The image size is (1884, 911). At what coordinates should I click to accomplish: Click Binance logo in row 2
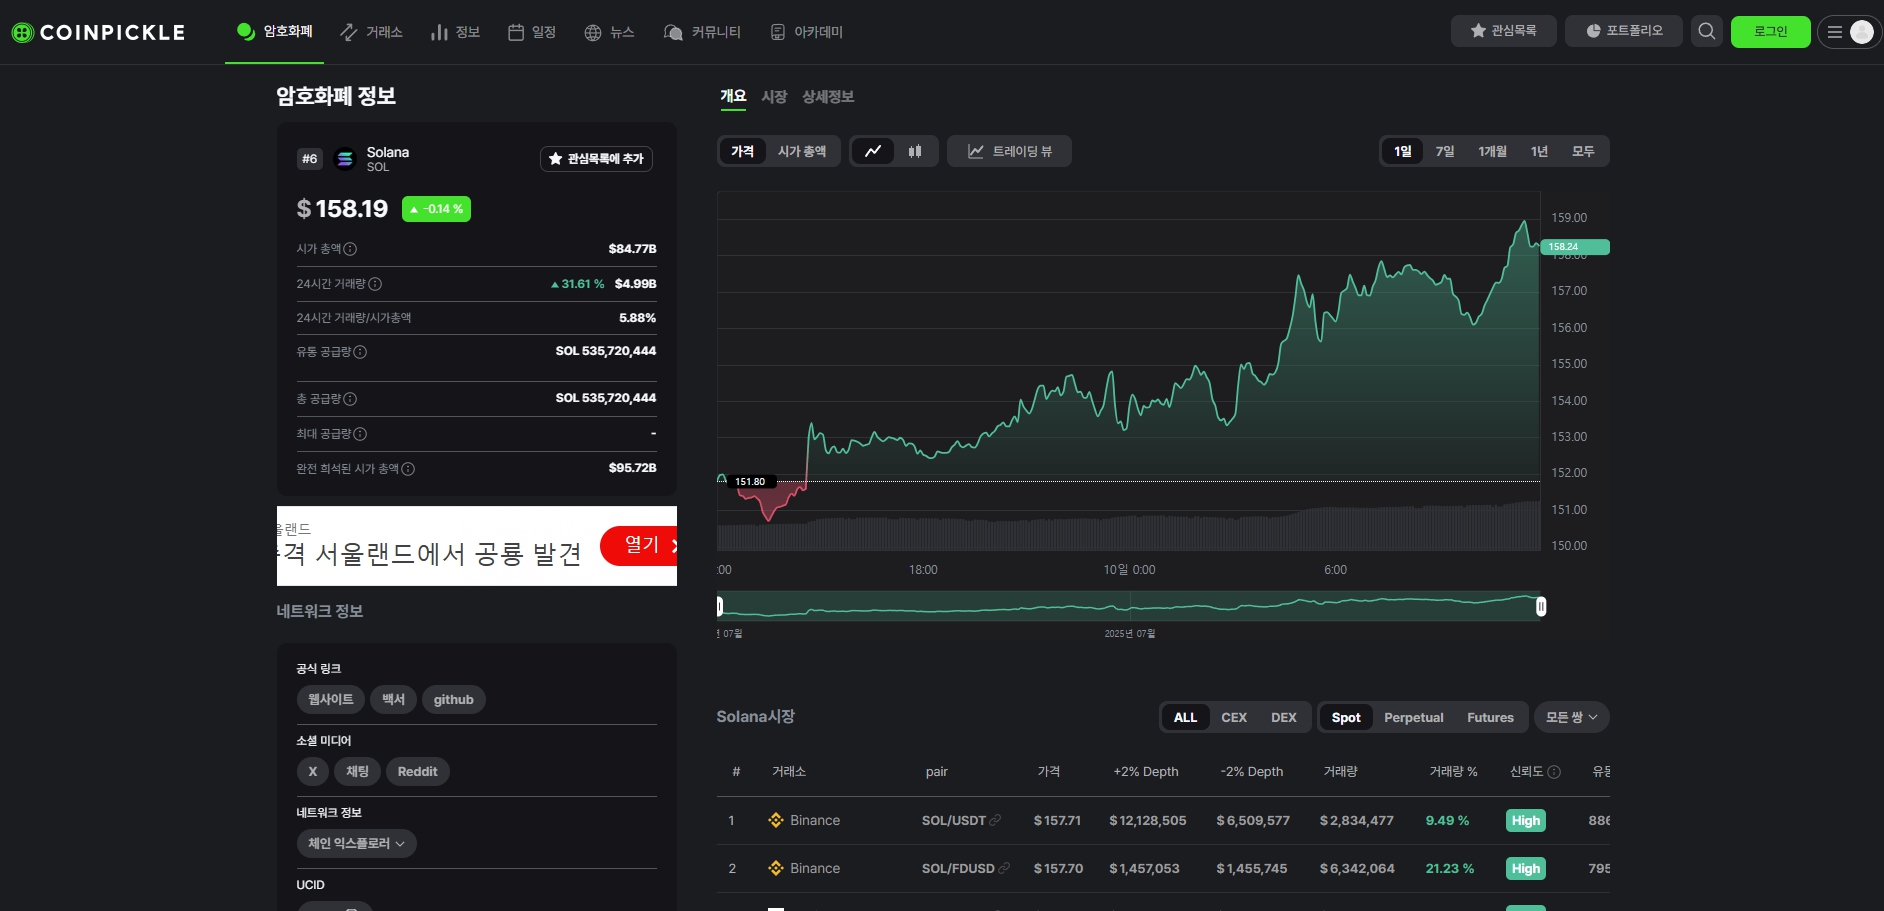pyautogui.click(x=776, y=868)
